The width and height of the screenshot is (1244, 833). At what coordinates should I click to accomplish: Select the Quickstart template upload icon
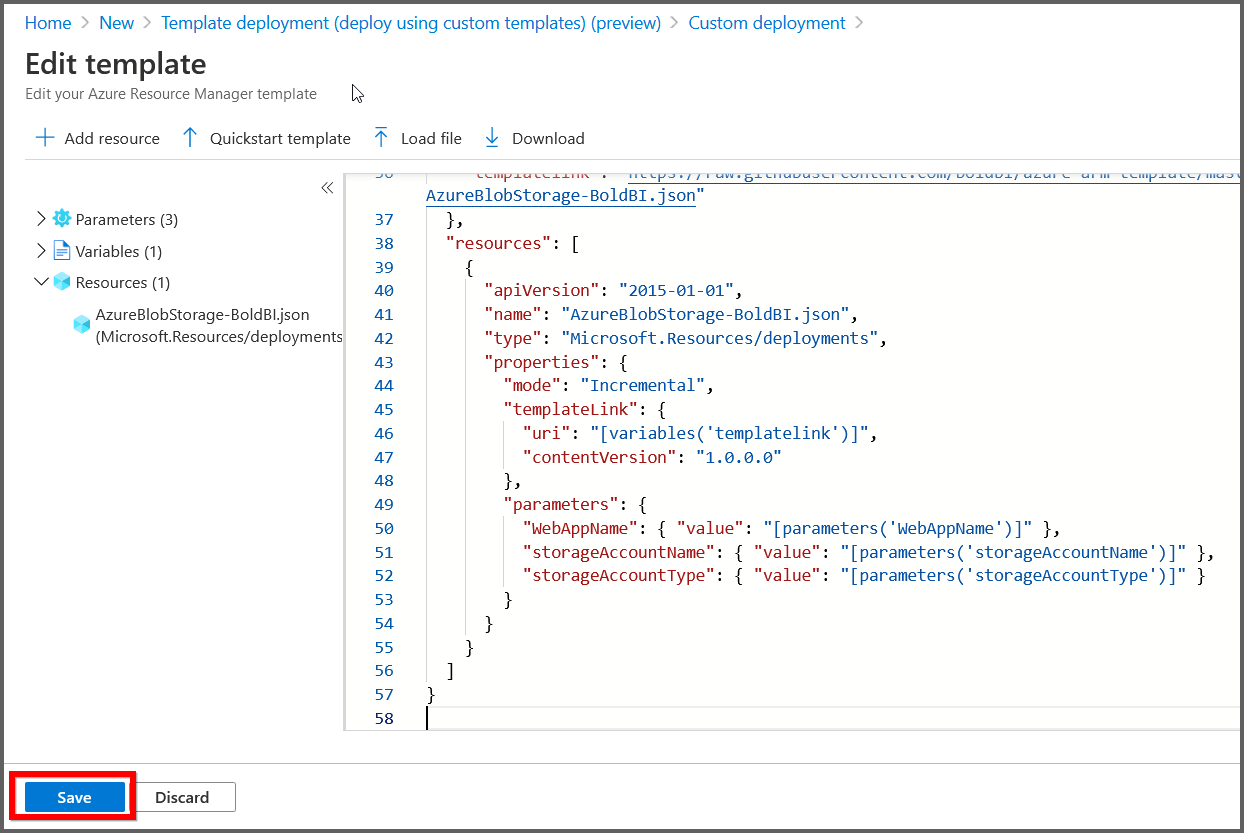(189, 137)
